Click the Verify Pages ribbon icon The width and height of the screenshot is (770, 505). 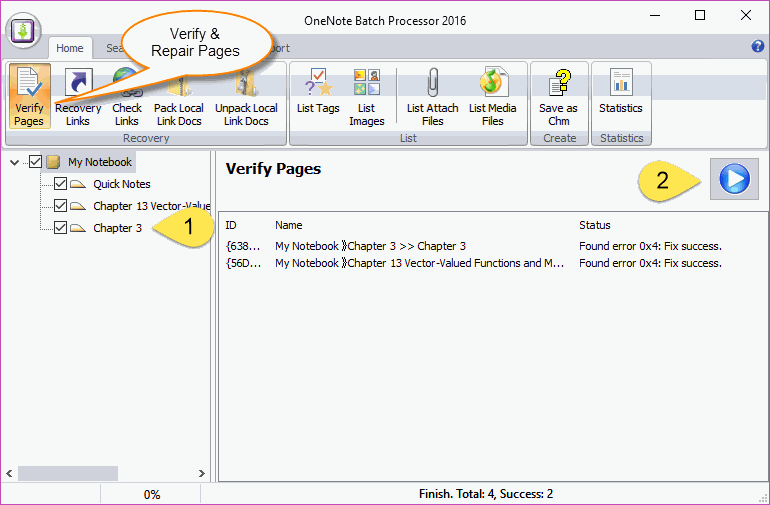pos(29,96)
